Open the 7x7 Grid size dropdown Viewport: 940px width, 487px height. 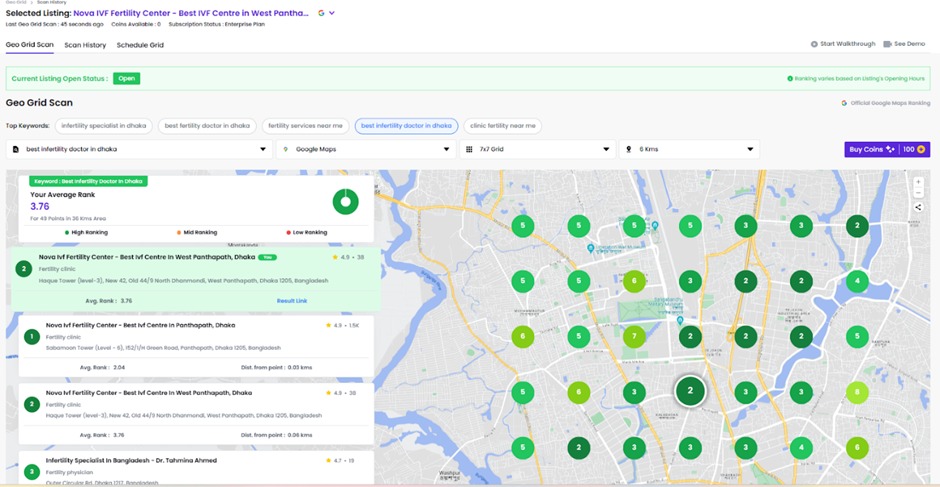click(x=538, y=149)
